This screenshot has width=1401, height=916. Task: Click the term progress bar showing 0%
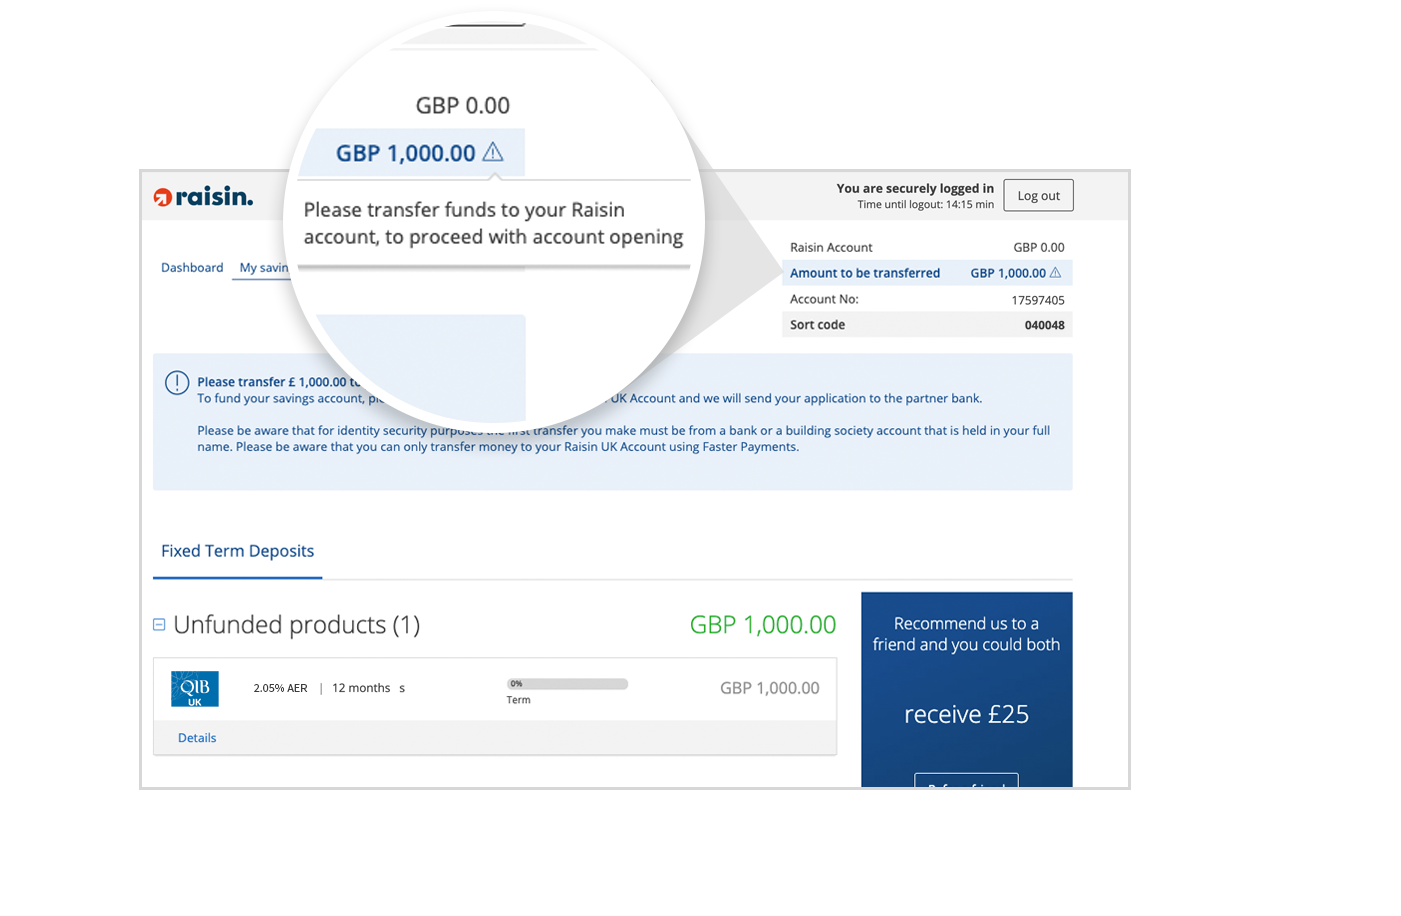pyautogui.click(x=567, y=684)
